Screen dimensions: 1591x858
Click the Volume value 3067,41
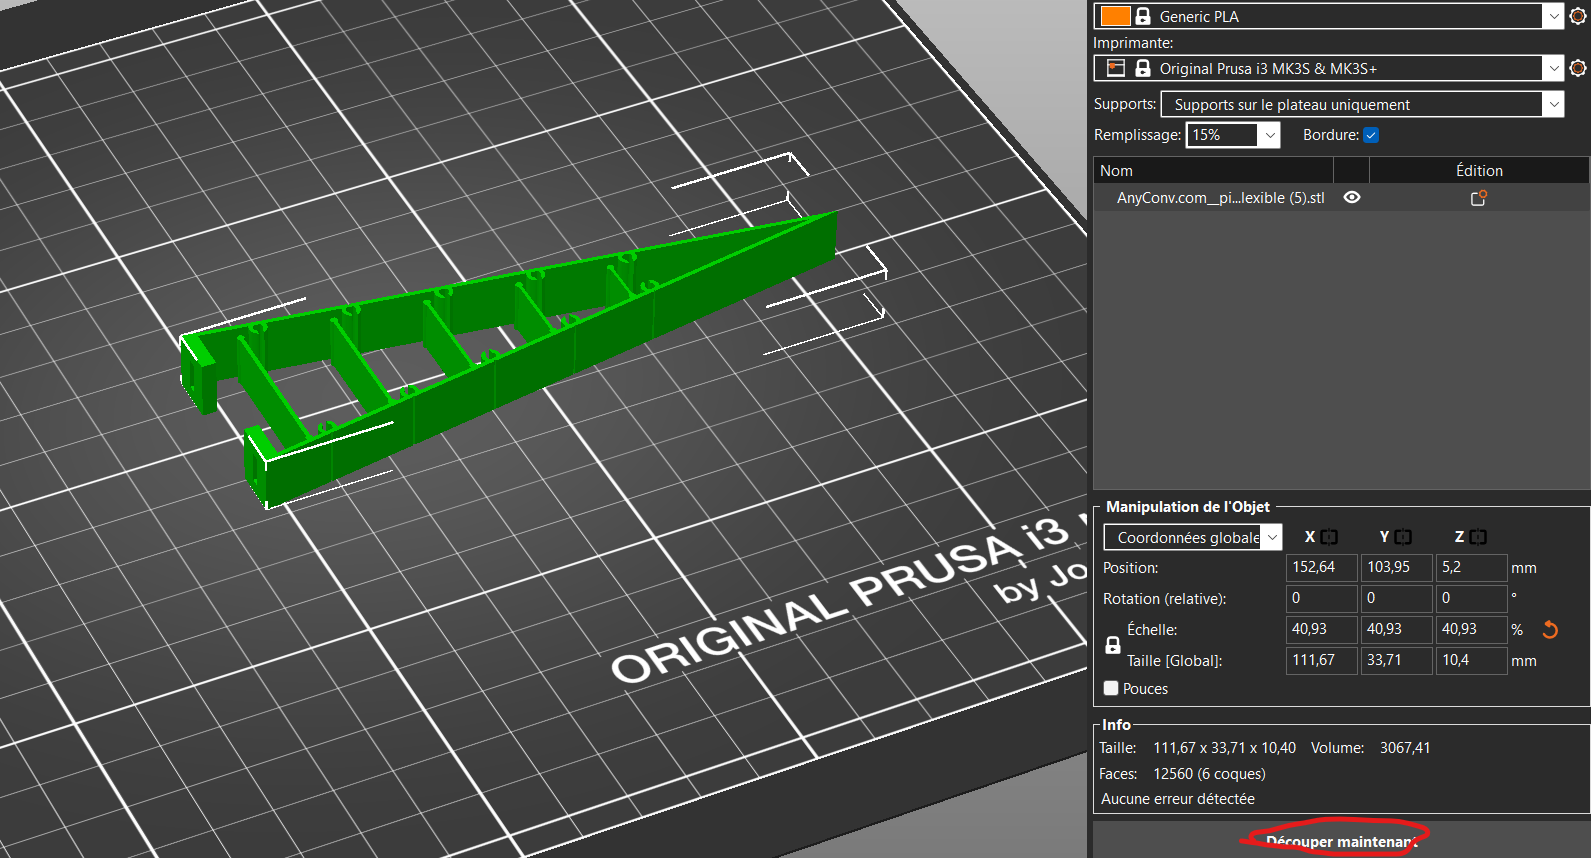click(x=1405, y=748)
